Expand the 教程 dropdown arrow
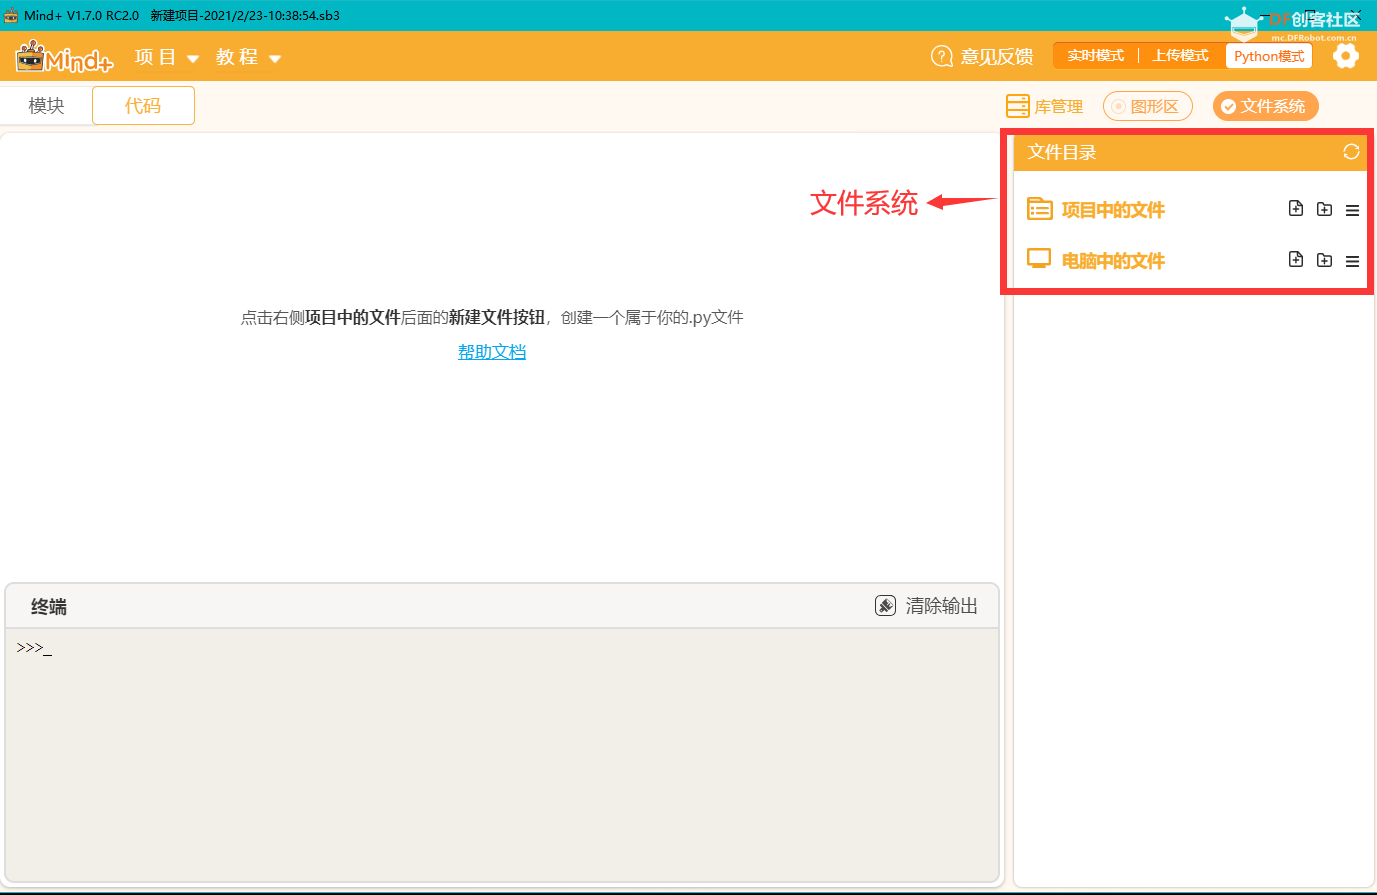This screenshot has width=1377, height=895. tap(275, 59)
